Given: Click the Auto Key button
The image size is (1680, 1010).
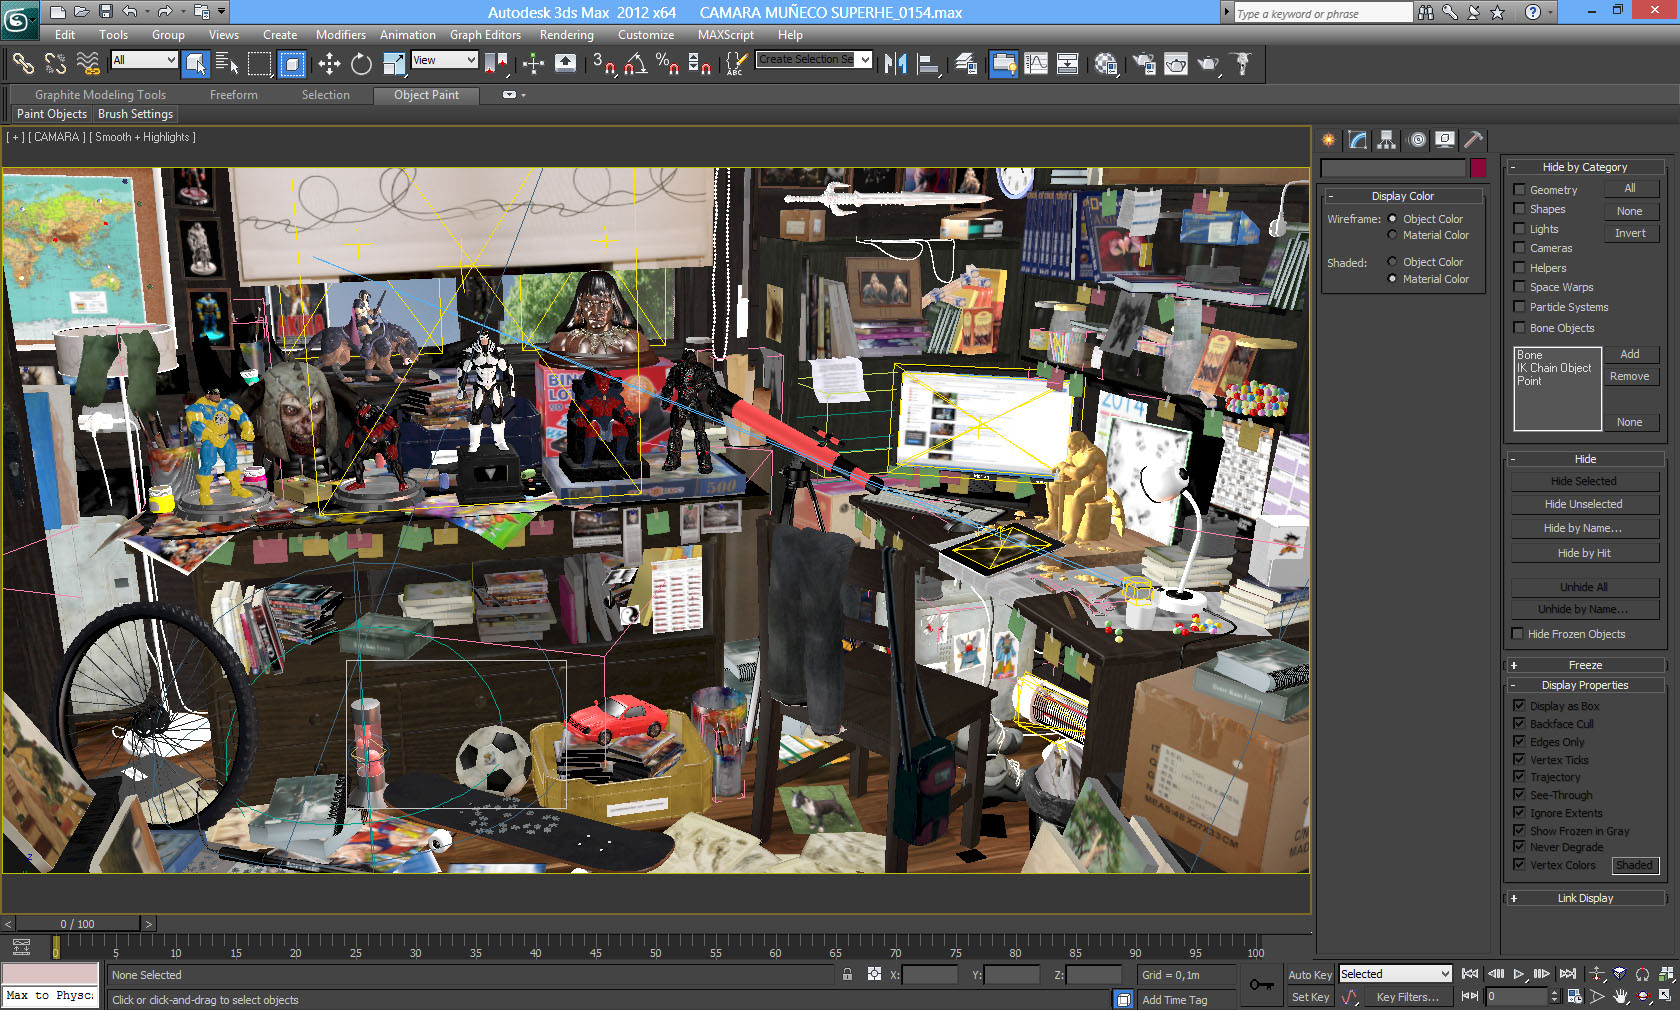Looking at the screenshot, I should [x=1309, y=974].
